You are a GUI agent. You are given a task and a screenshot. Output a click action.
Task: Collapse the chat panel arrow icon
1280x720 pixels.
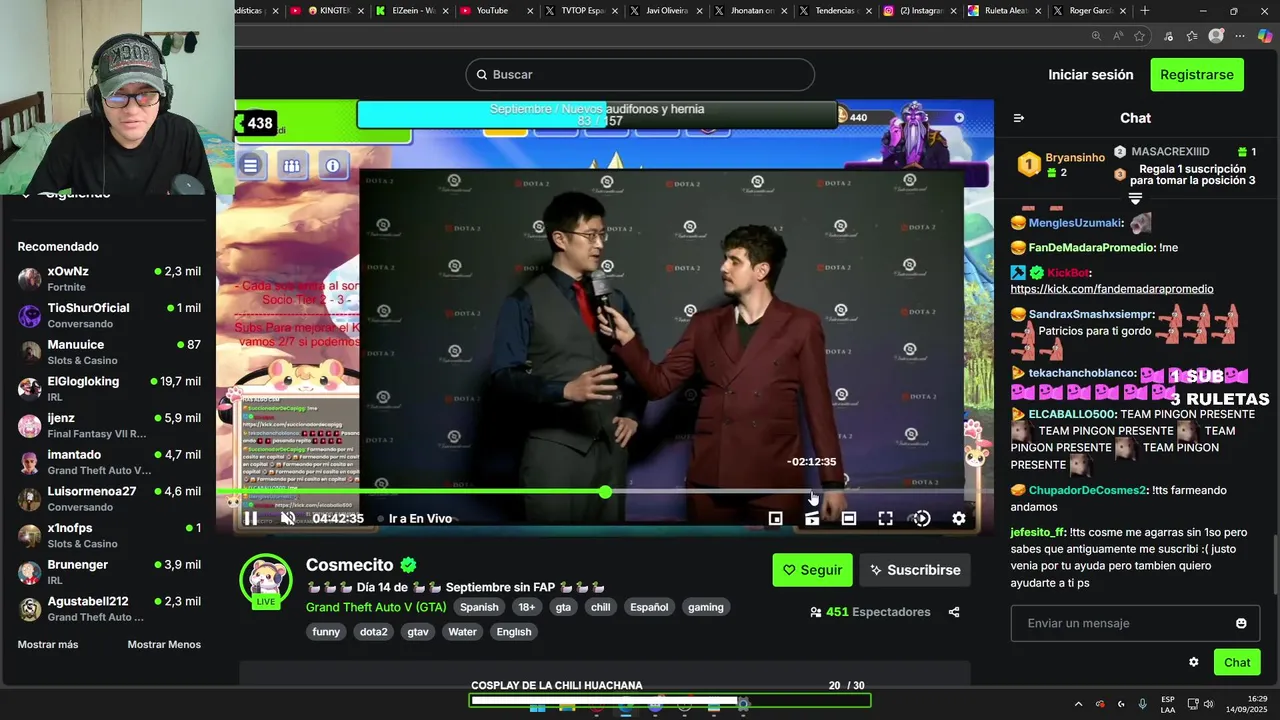pos(1019,118)
